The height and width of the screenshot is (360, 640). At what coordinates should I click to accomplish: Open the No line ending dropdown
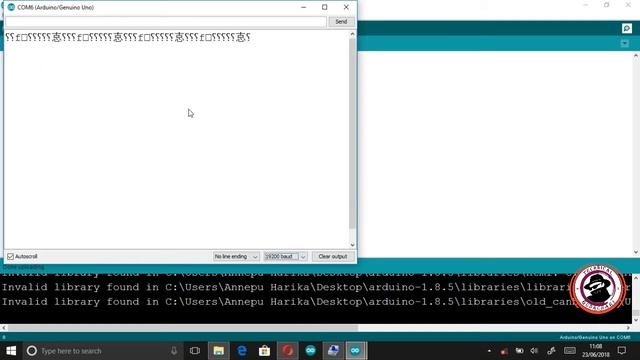tap(236, 256)
